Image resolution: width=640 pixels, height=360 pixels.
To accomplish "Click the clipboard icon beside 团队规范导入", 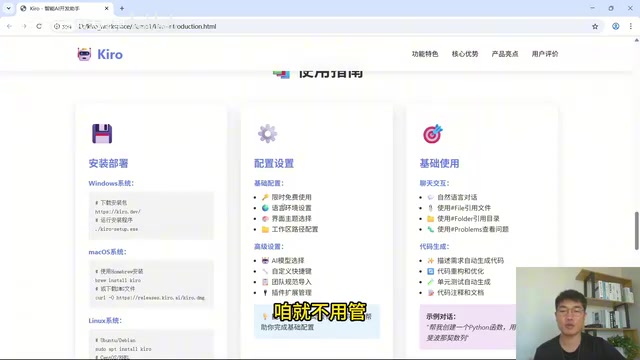I will [265, 282].
